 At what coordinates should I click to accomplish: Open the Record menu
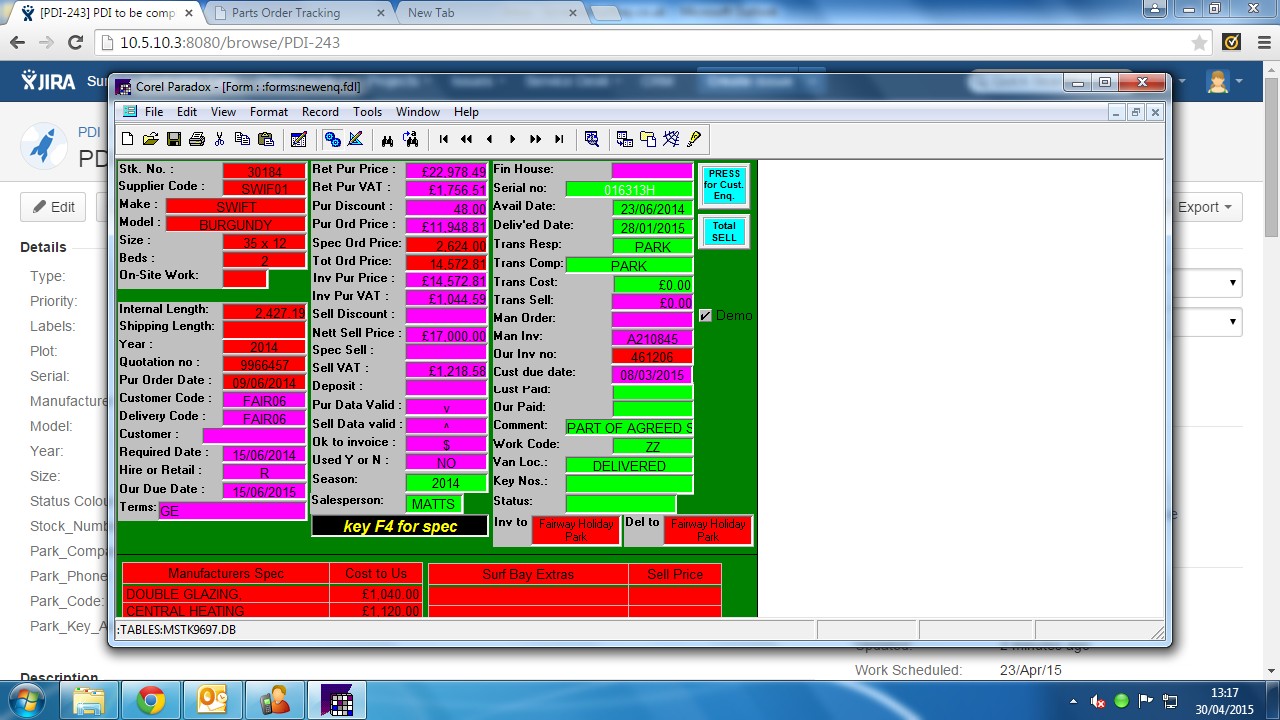pos(320,112)
